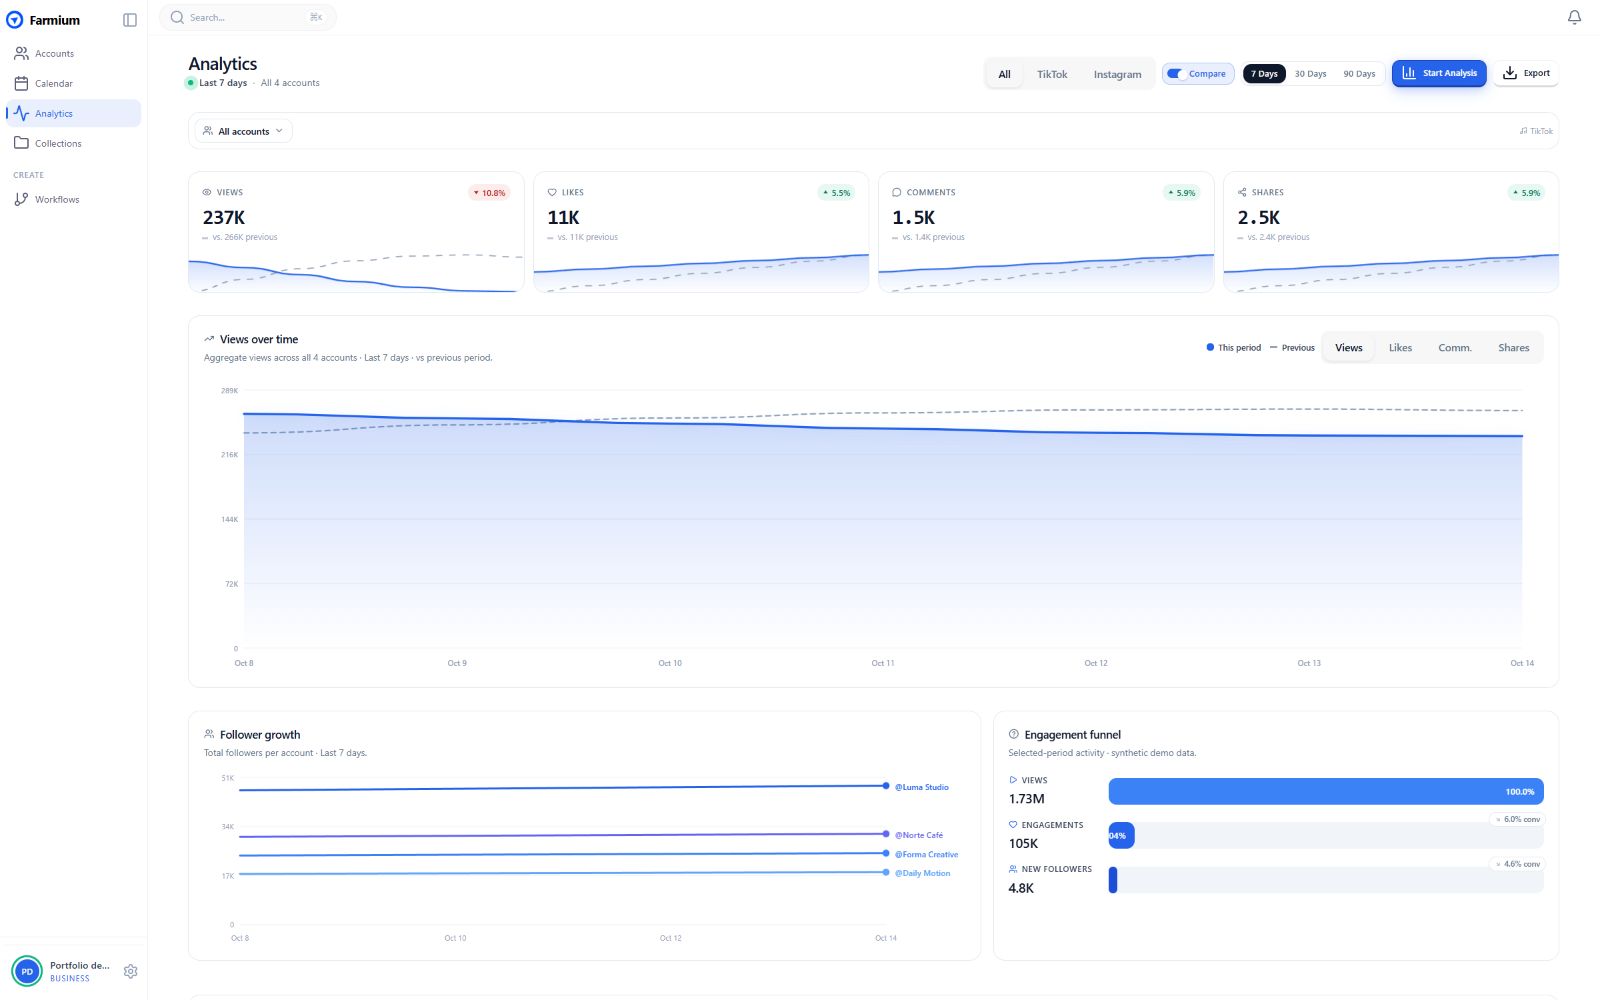Click the Farmium logo icon
The image size is (1600, 1000).
click(15, 20)
